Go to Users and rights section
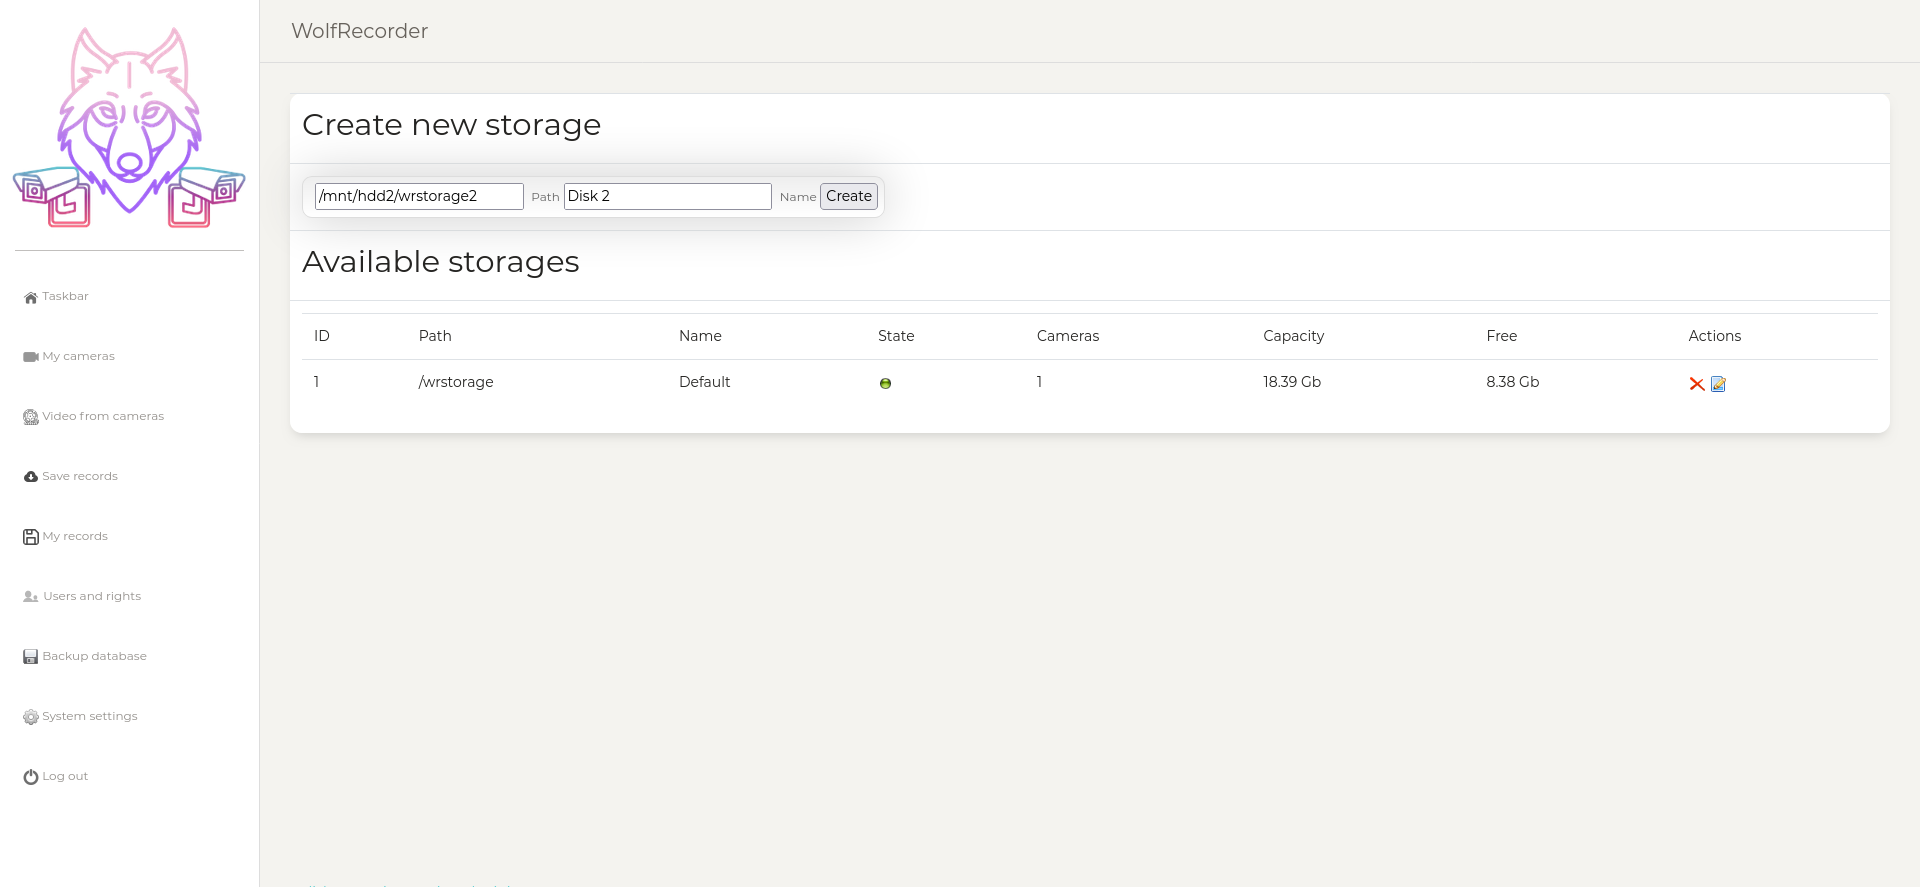This screenshot has width=1920, height=887. point(92,596)
